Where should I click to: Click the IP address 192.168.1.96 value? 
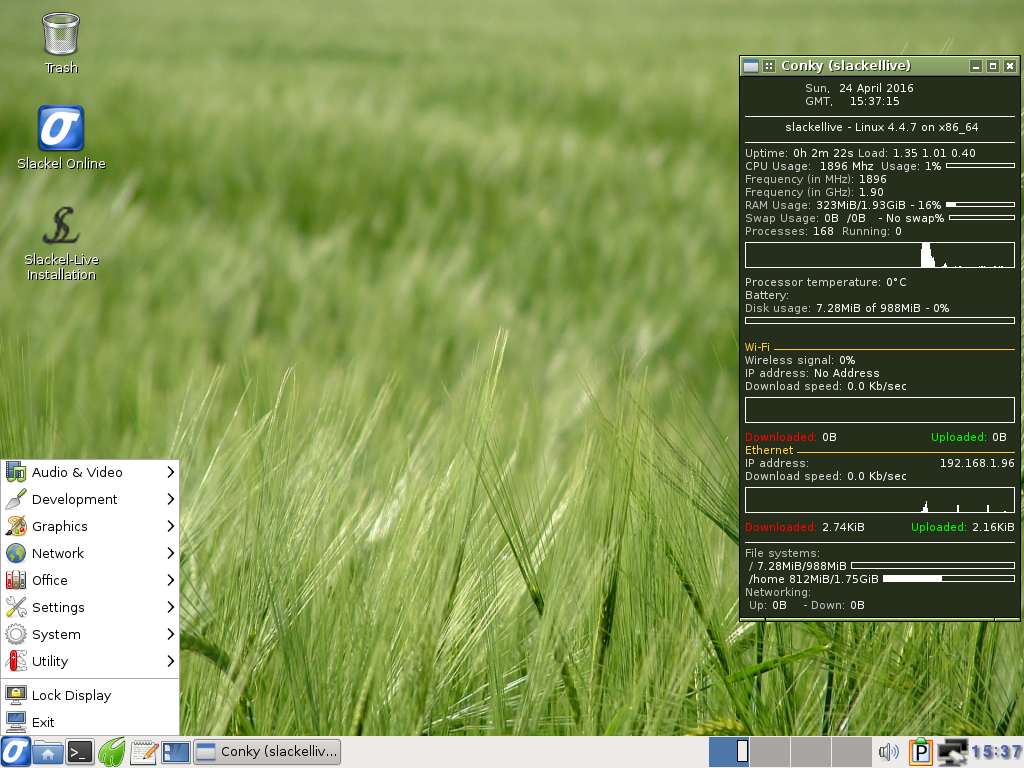tap(977, 463)
